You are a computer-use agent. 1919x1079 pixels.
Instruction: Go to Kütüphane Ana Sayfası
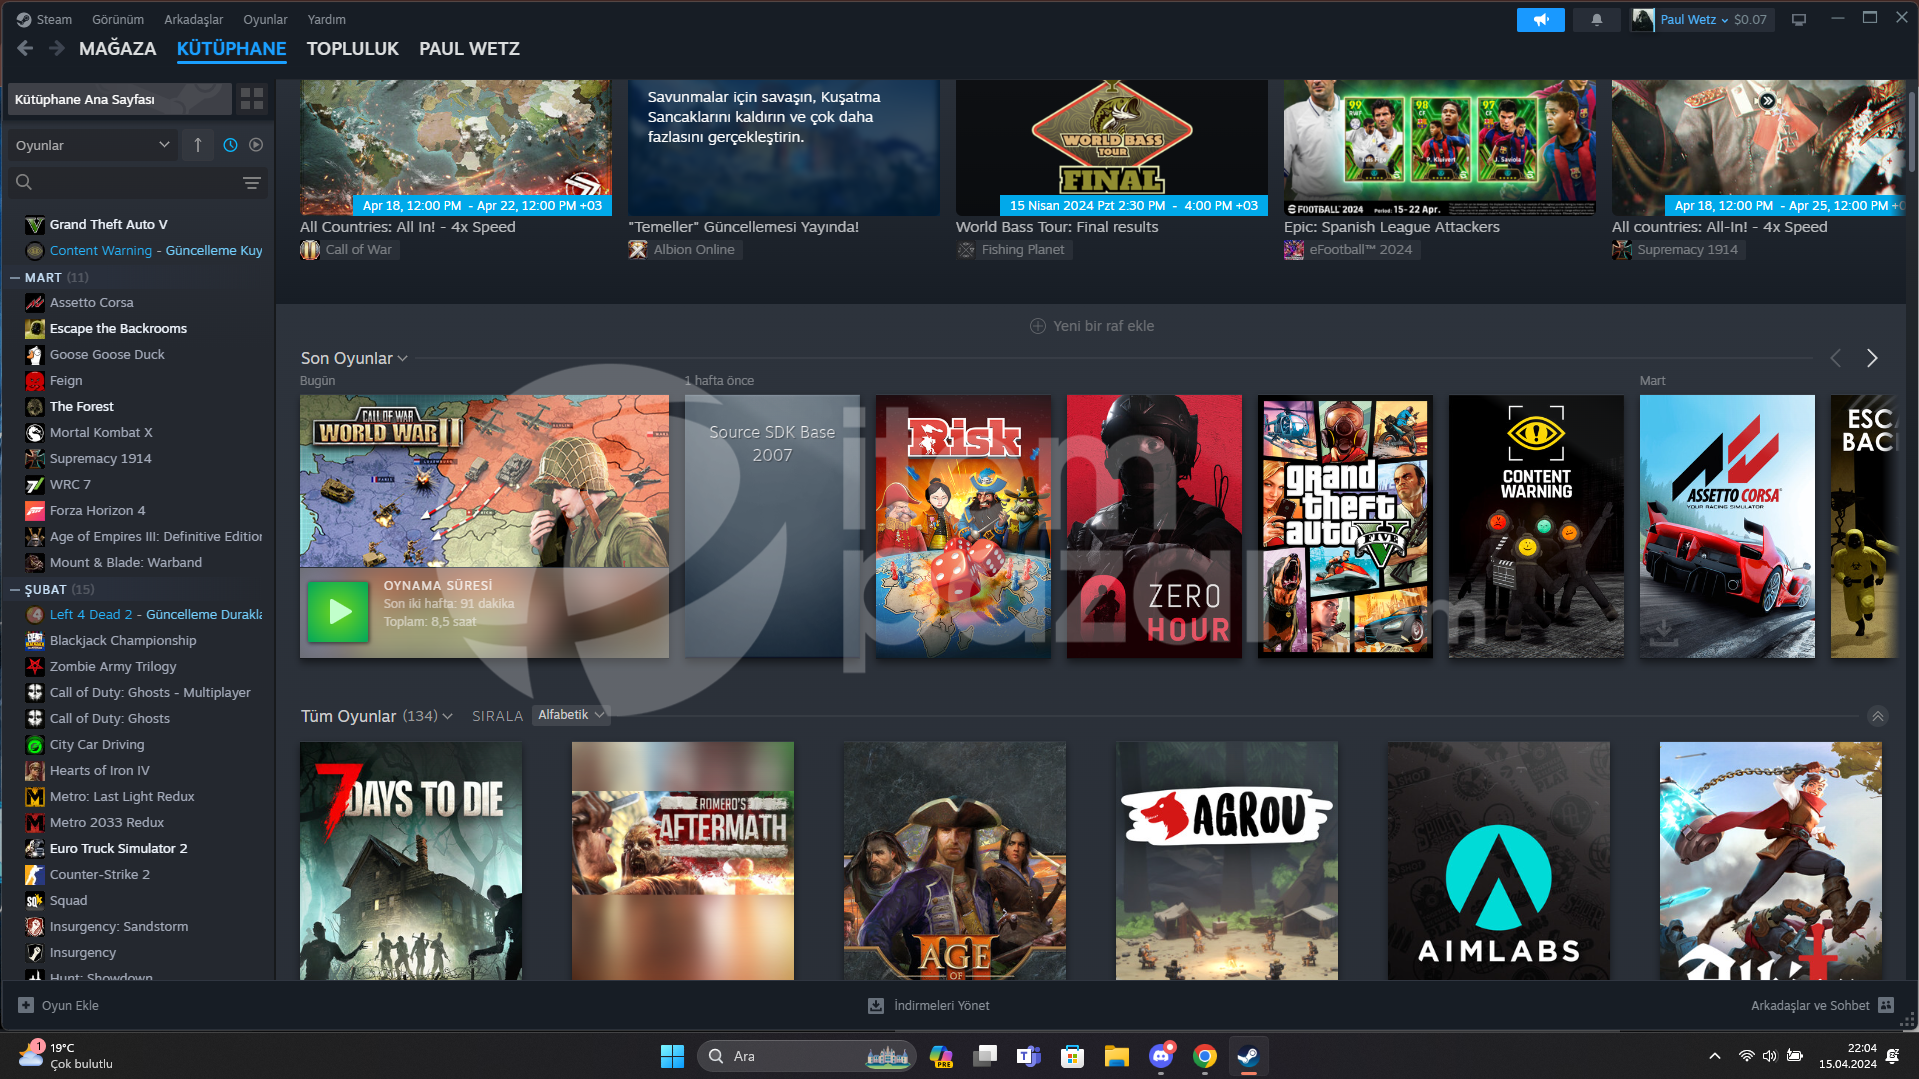coord(120,99)
